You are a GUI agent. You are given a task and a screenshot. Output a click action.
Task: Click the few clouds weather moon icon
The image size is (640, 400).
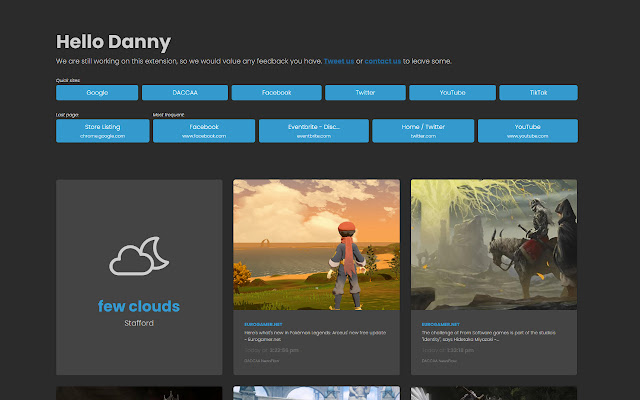pos(139,256)
